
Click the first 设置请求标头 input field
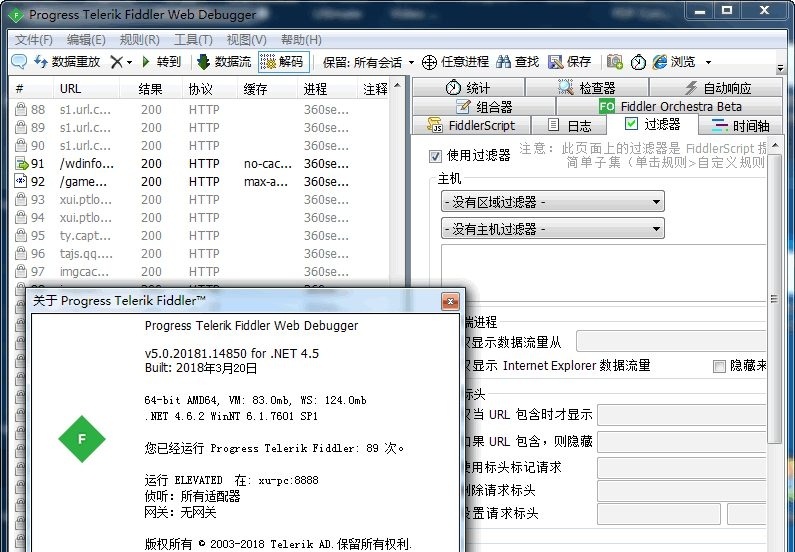click(659, 513)
